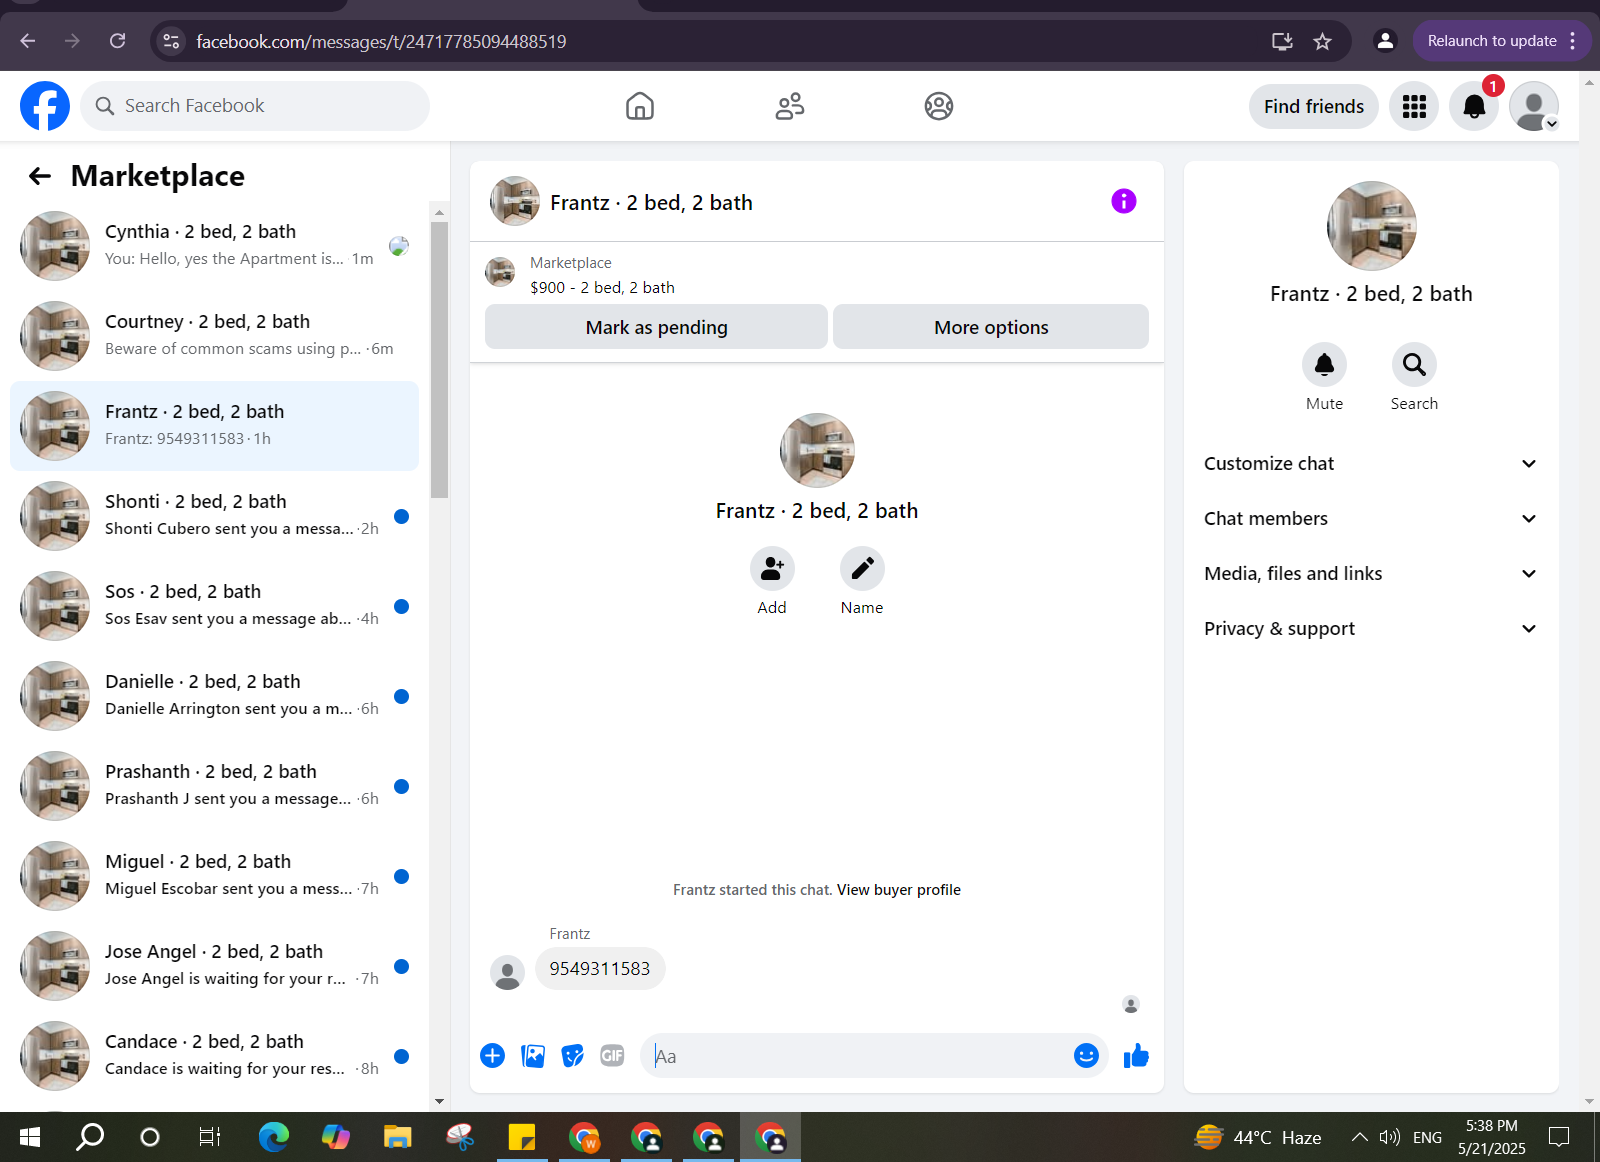The height and width of the screenshot is (1162, 1600).
Task: Mute the Frantz conversation
Action: click(x=1324, y=365)
